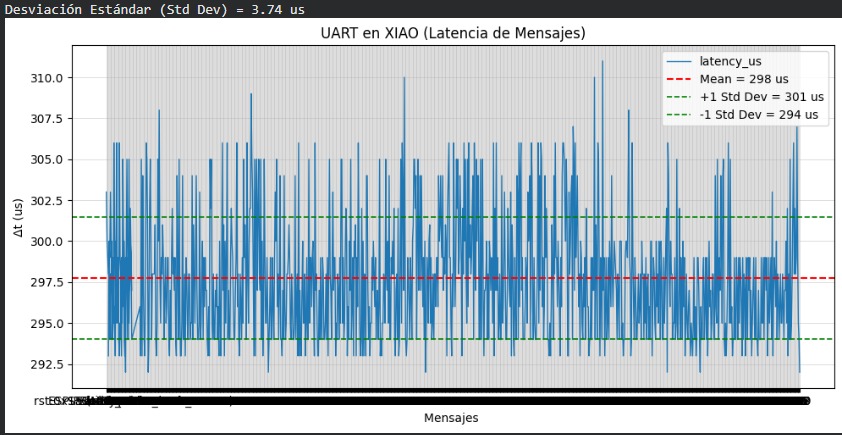Click the y-axis tick value 310.0
The height and width of the screenshot is (435, 842).
(46, 78)
